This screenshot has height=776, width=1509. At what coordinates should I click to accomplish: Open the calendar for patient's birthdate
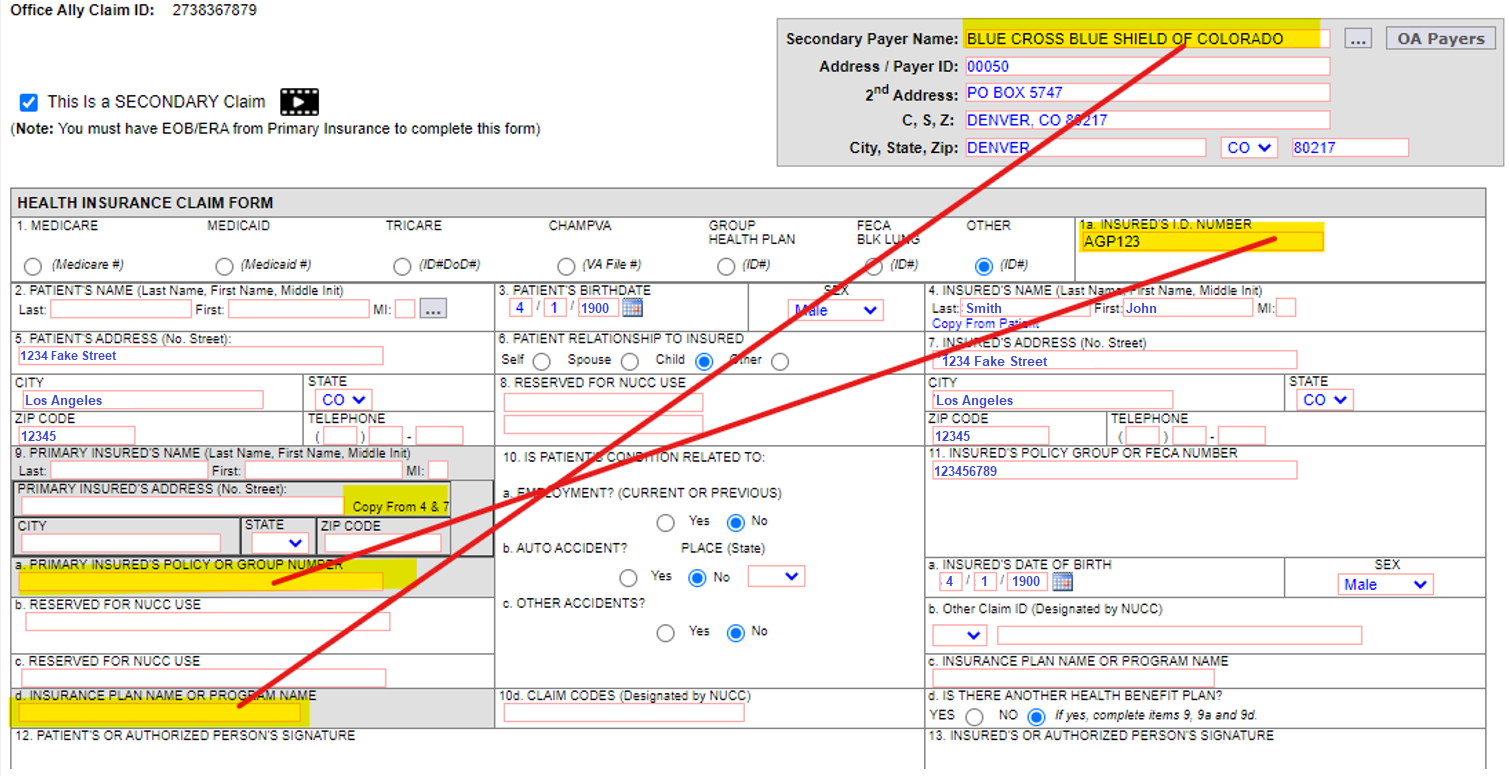pos(632,307)
